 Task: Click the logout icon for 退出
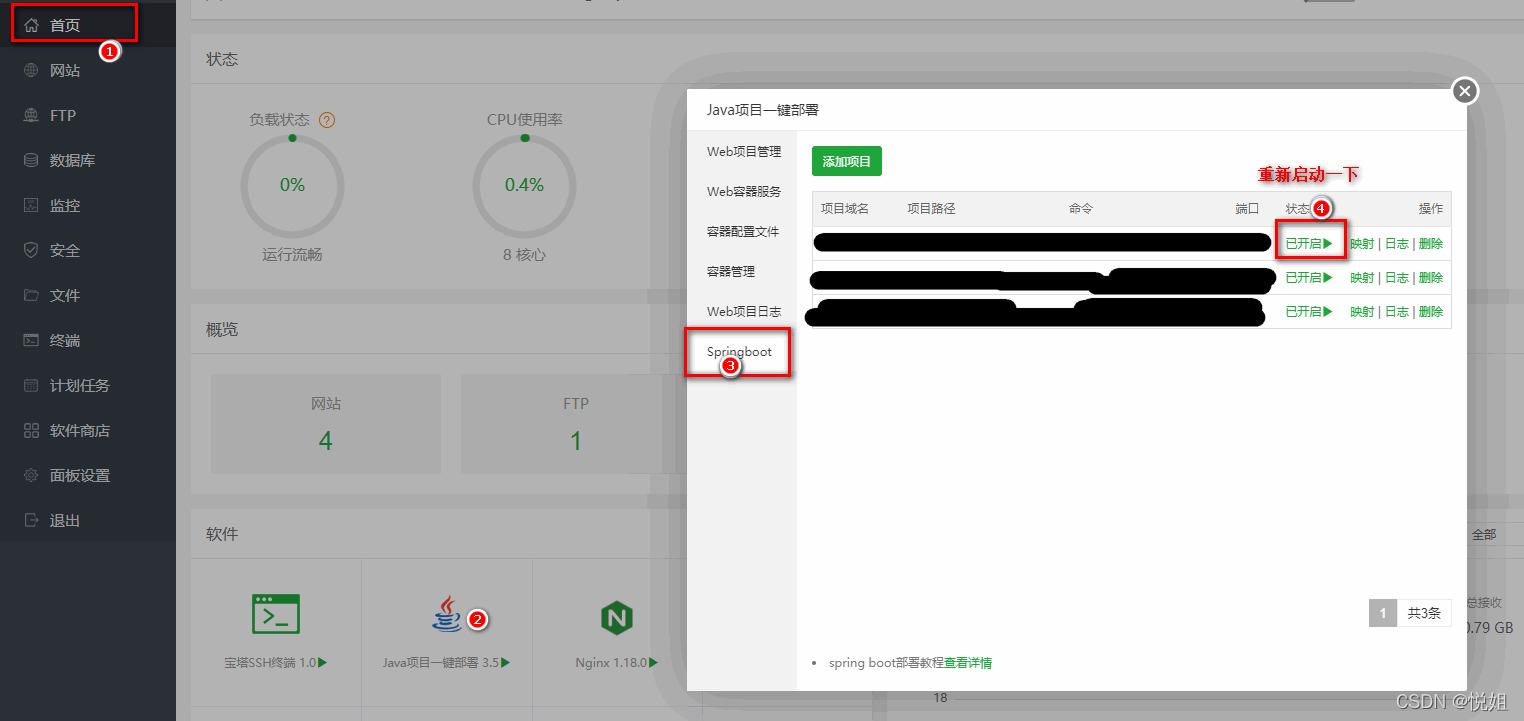[x=31, y=520]
